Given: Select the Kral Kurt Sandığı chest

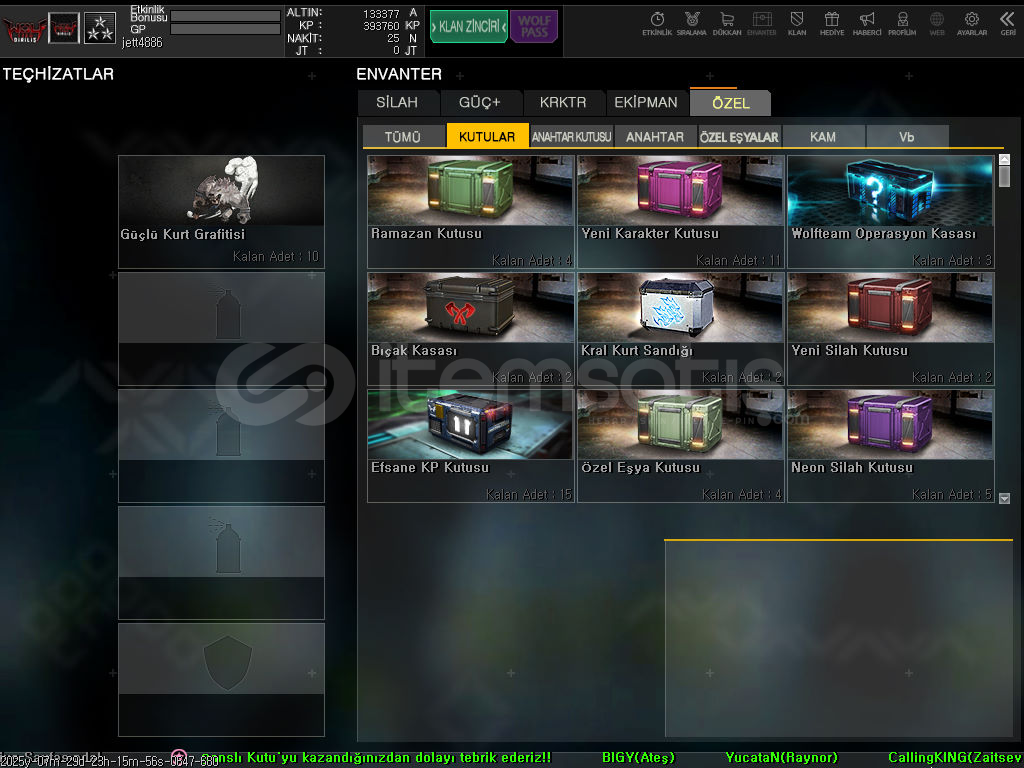Looking at the screenshot, I should click(680, 328).
